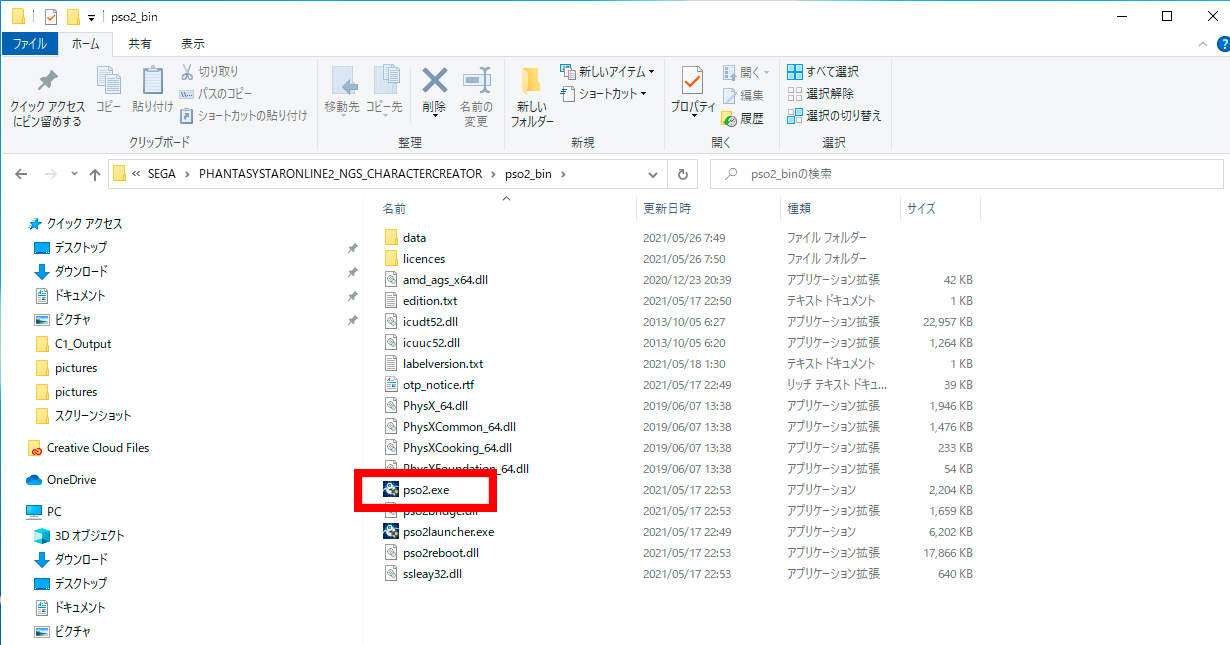Viewport: 1230px width, 645px height.
Task: Go back with the back arrow
Action: (22, 174)
